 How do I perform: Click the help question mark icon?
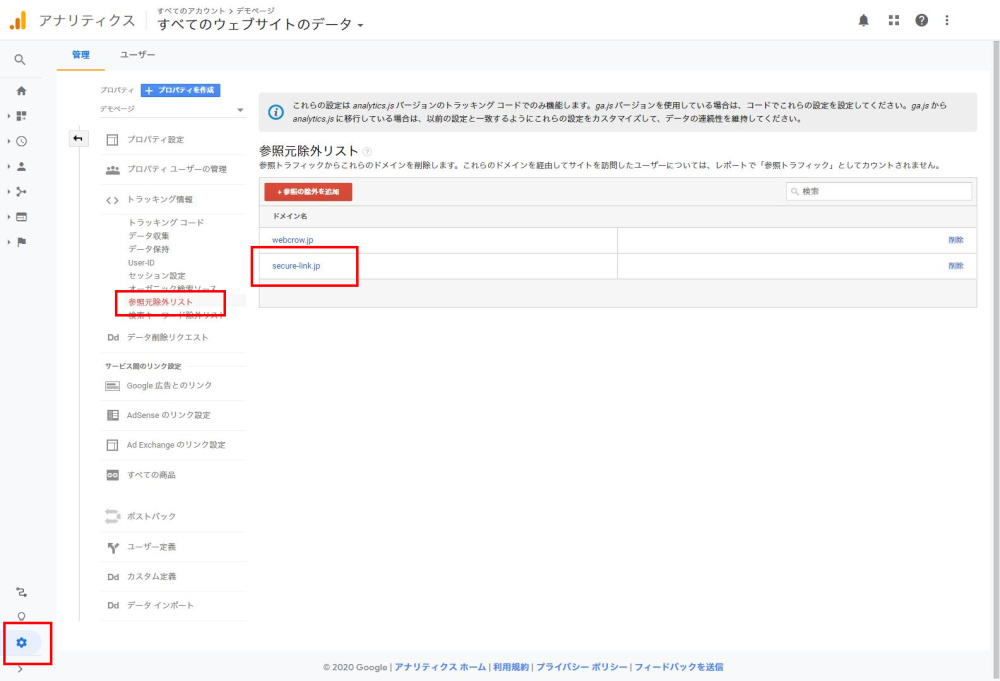coord(921,20)
